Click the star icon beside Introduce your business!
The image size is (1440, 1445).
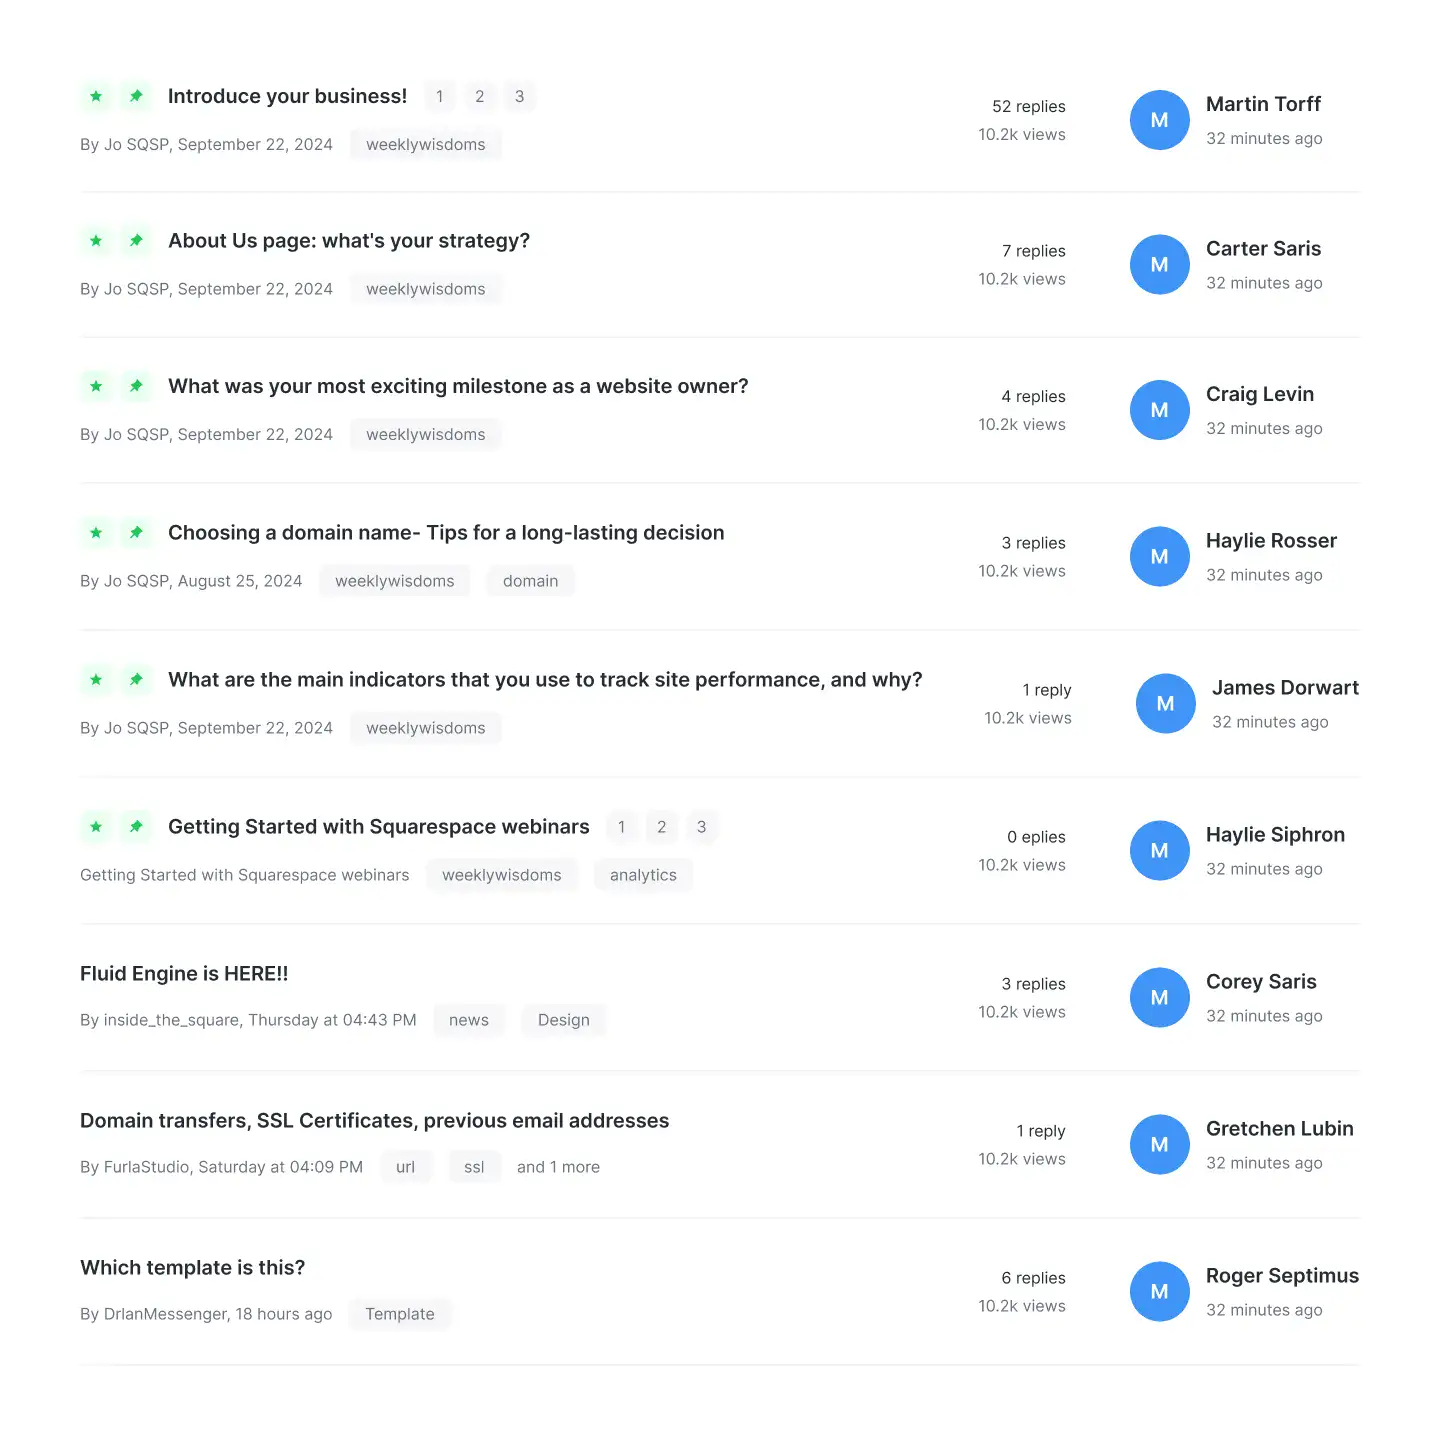[x=96, y=96]
